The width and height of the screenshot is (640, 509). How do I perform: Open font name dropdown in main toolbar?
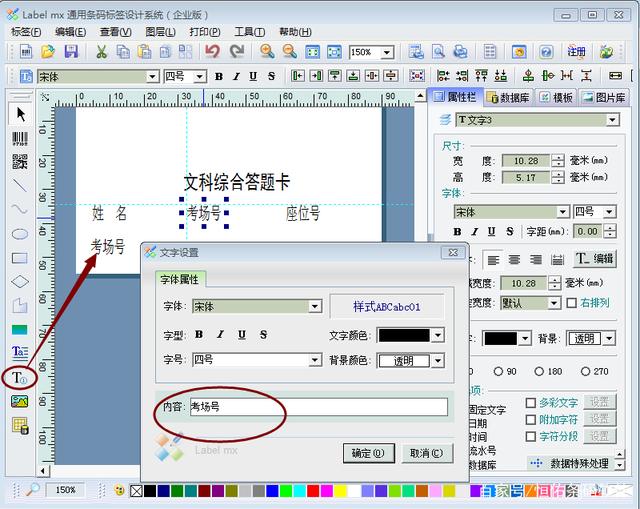coord(152,76)
